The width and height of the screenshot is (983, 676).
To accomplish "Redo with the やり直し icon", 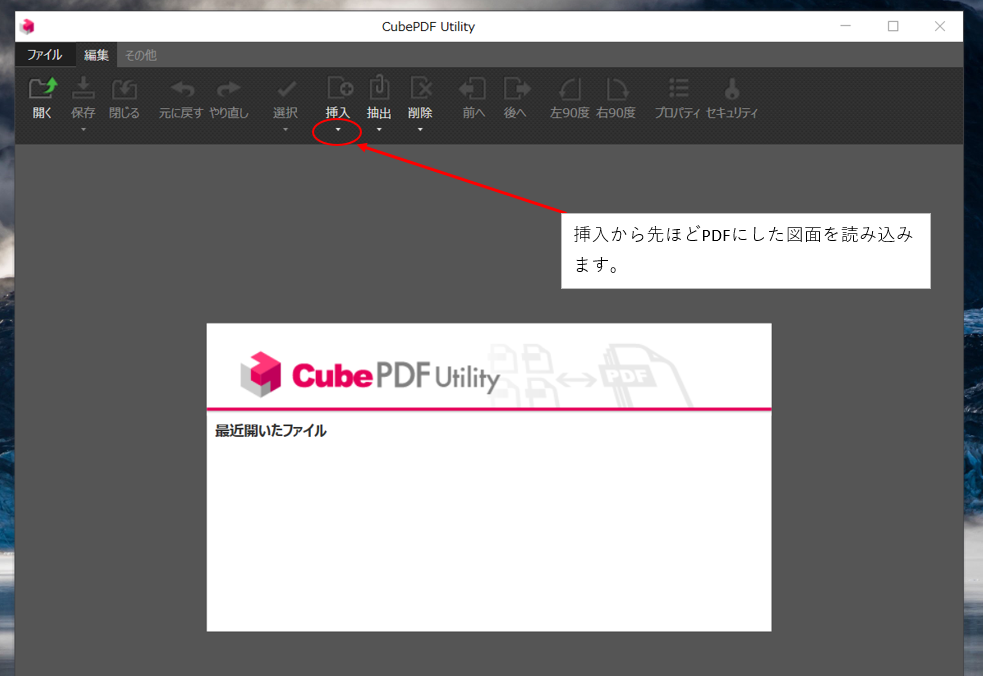I will [228, 89].
